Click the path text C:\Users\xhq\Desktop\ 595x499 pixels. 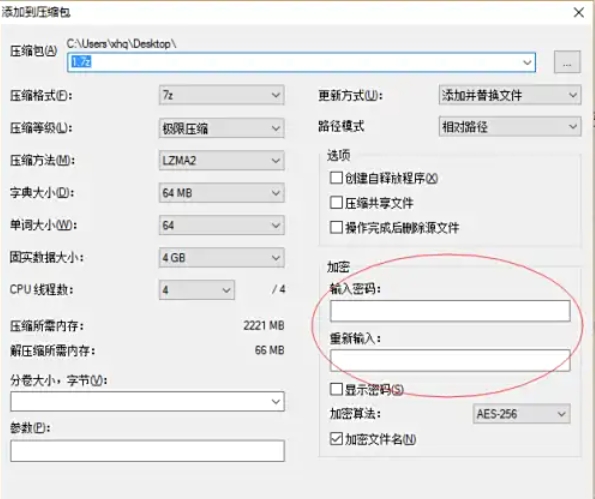121,44
